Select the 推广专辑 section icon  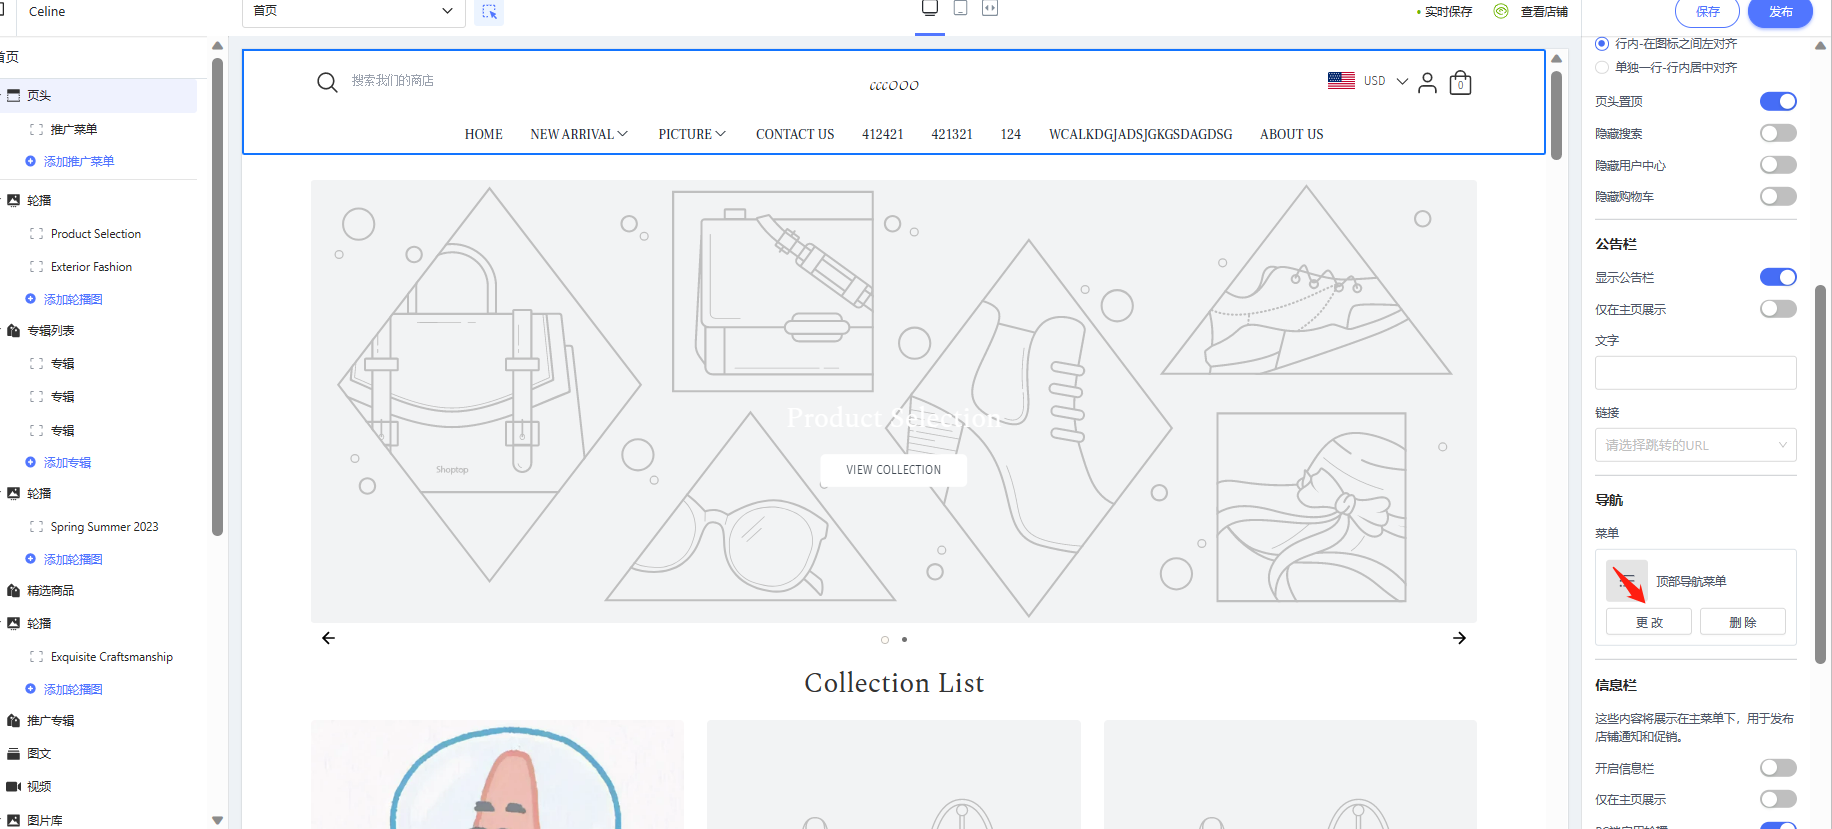(x=14, y=720)
